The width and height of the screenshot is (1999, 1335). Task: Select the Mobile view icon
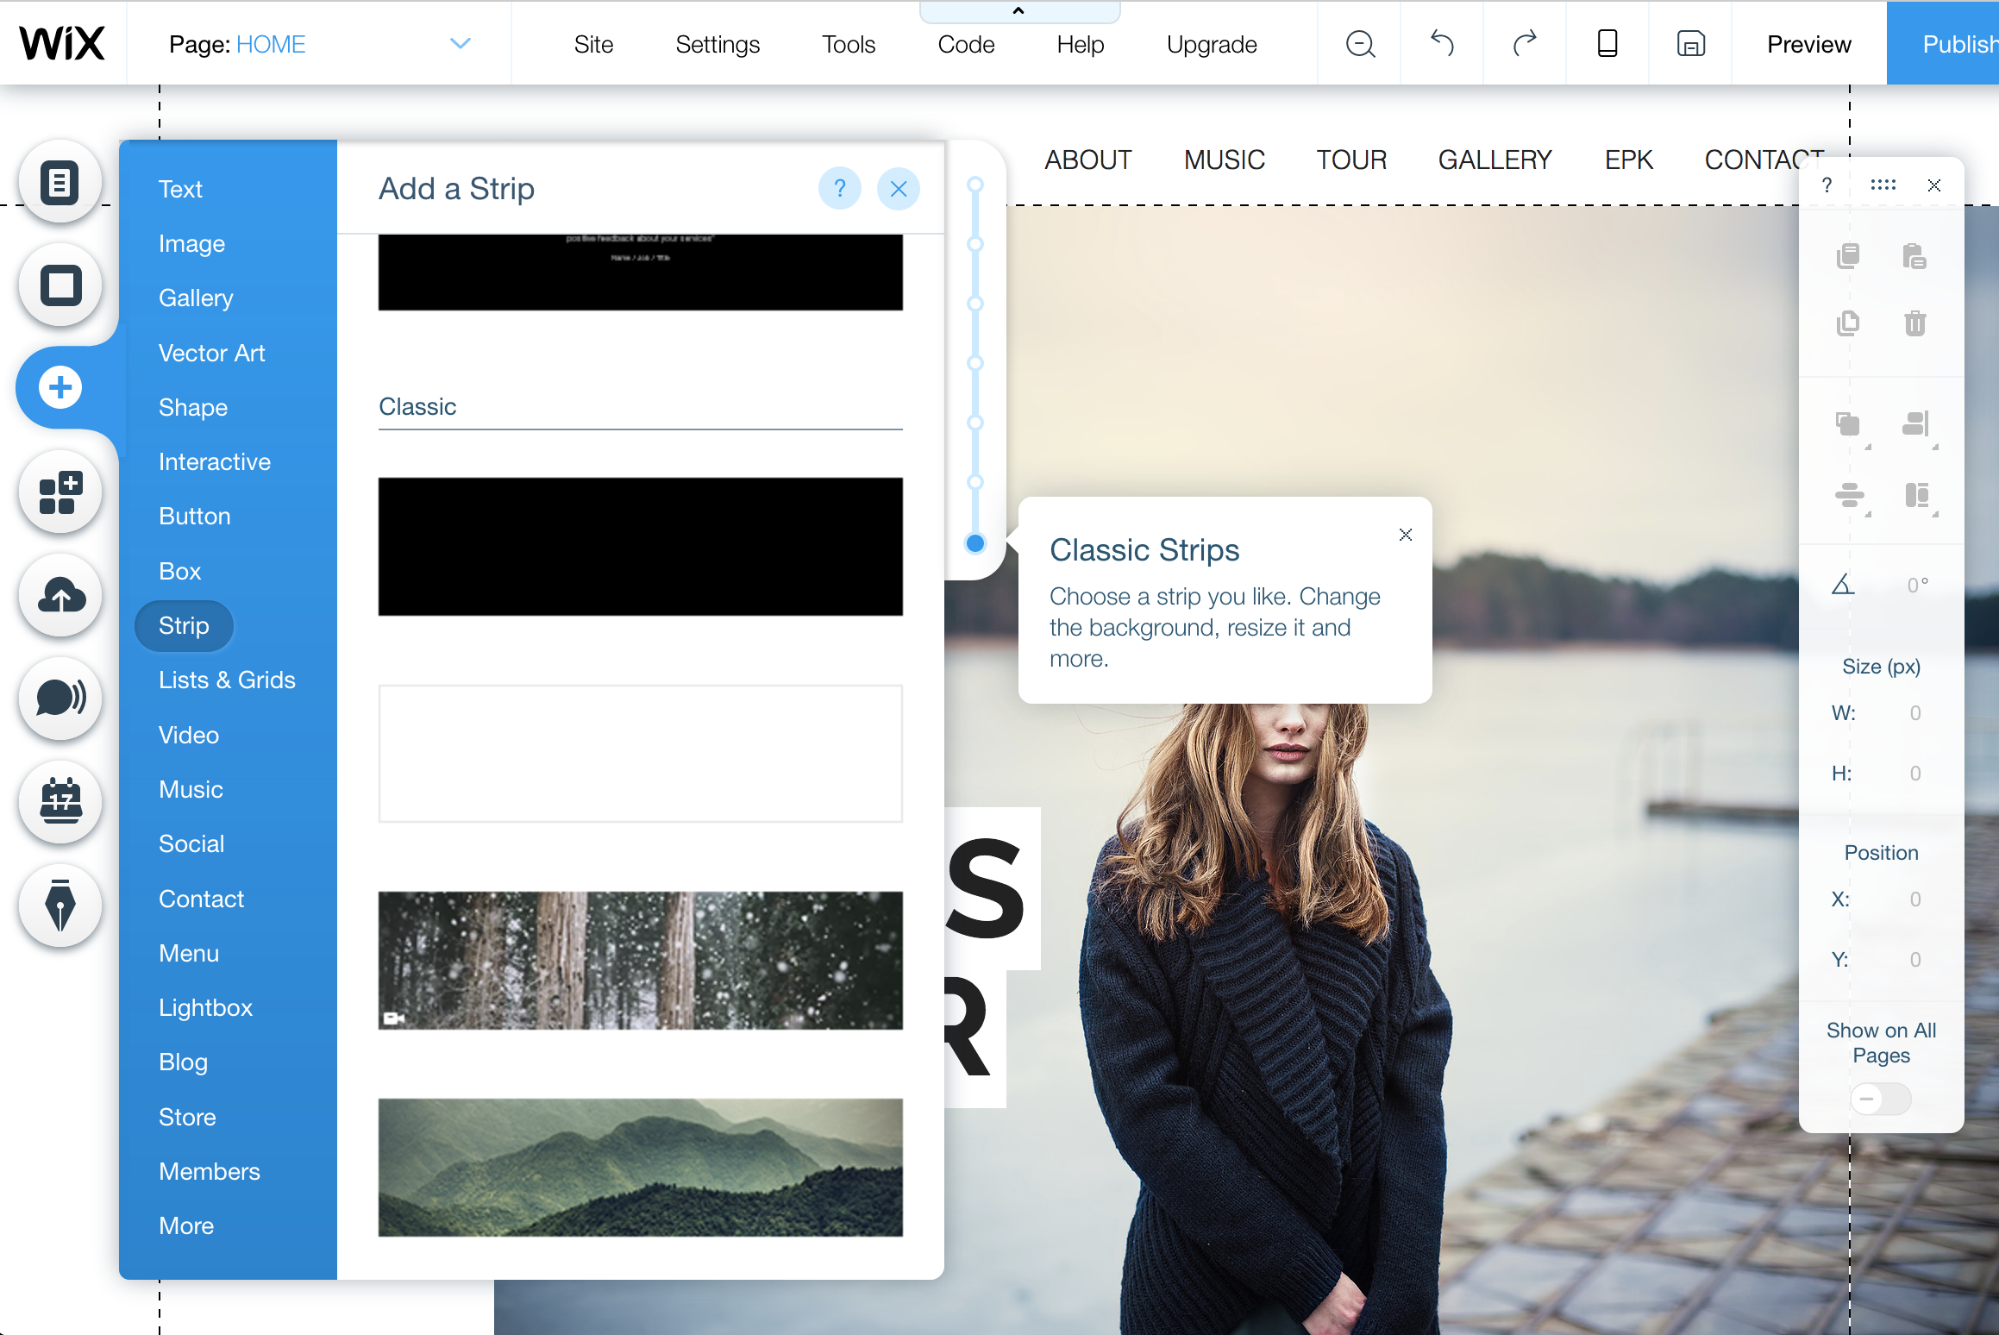(x=1607, y=42)
